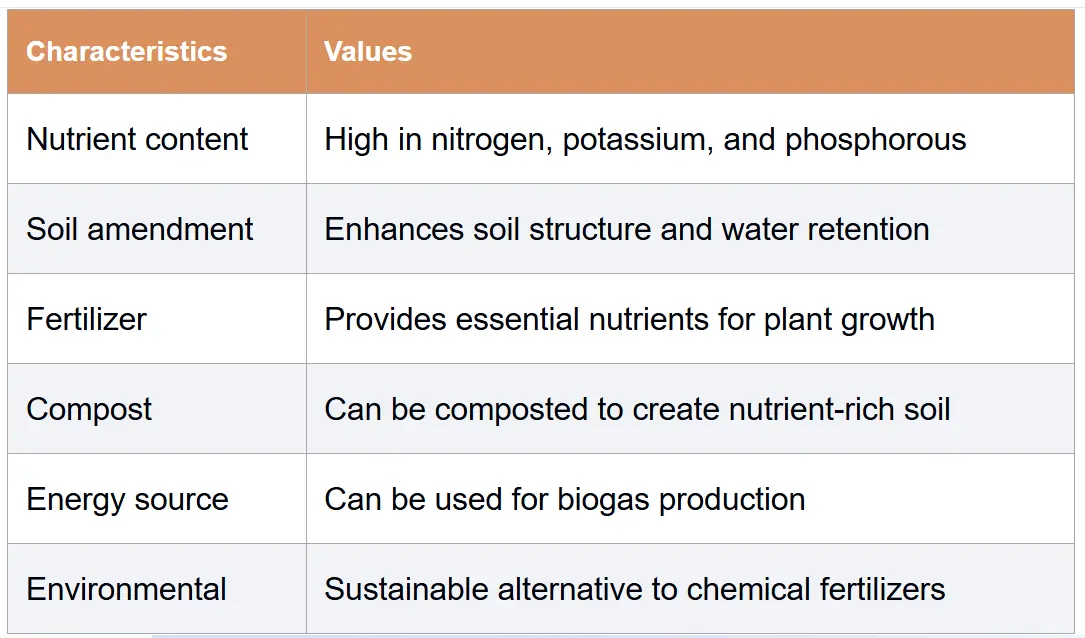Click 'High in nitrogen, potassium, and phosphorous' cell
Image resolution: width=1085 pixels, height=638 pixels.
(691, 138)
